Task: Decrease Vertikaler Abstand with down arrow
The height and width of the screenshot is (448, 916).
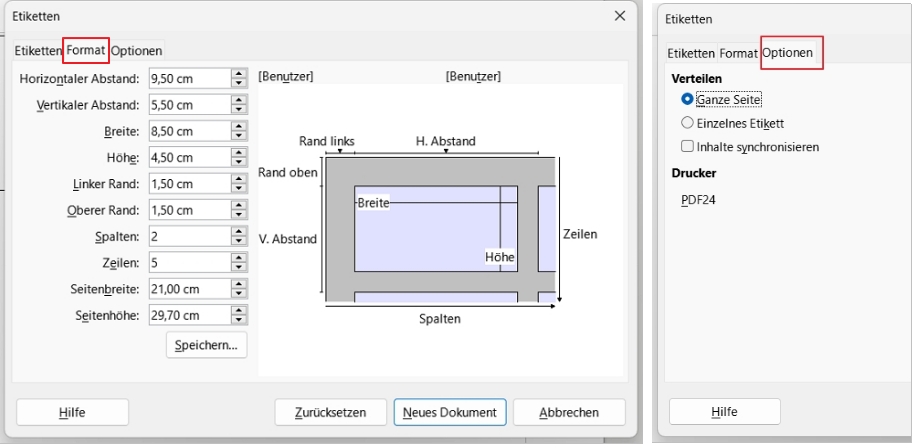Action: (238, 108)
